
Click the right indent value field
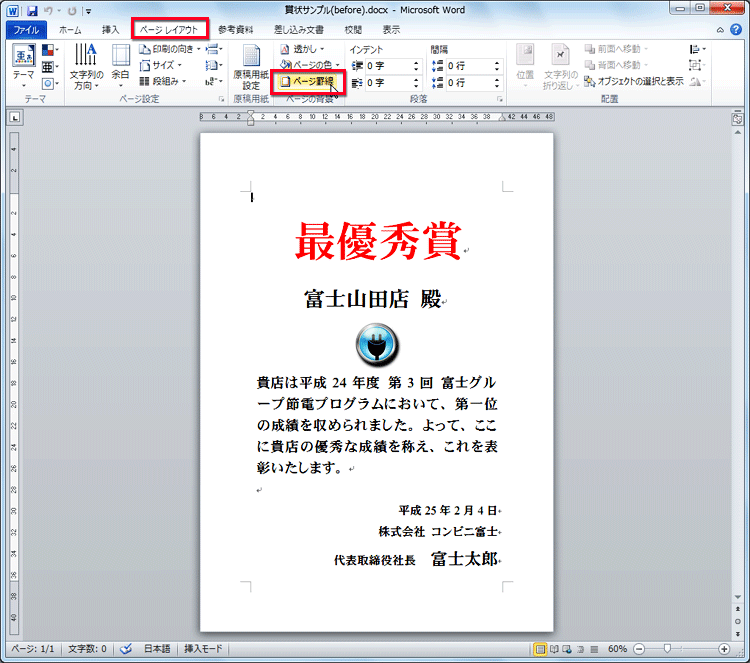tap(388, 83)
